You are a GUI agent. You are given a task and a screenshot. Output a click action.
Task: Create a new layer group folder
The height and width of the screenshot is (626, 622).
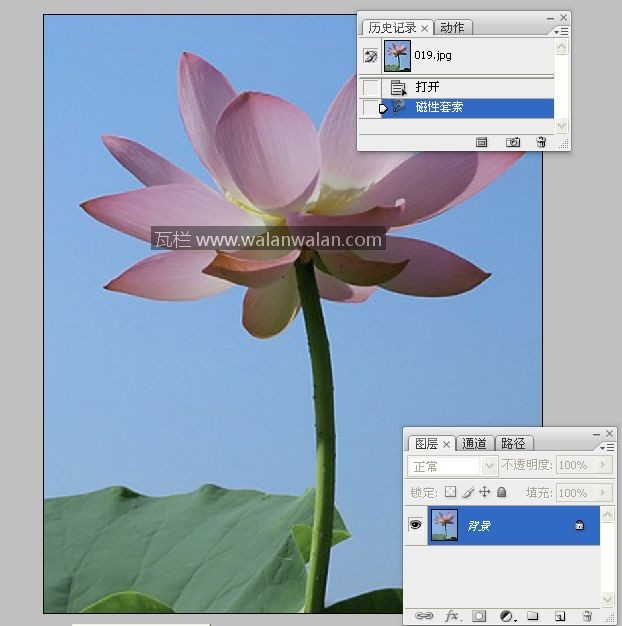pyautogui.click(x=533, y=616)
